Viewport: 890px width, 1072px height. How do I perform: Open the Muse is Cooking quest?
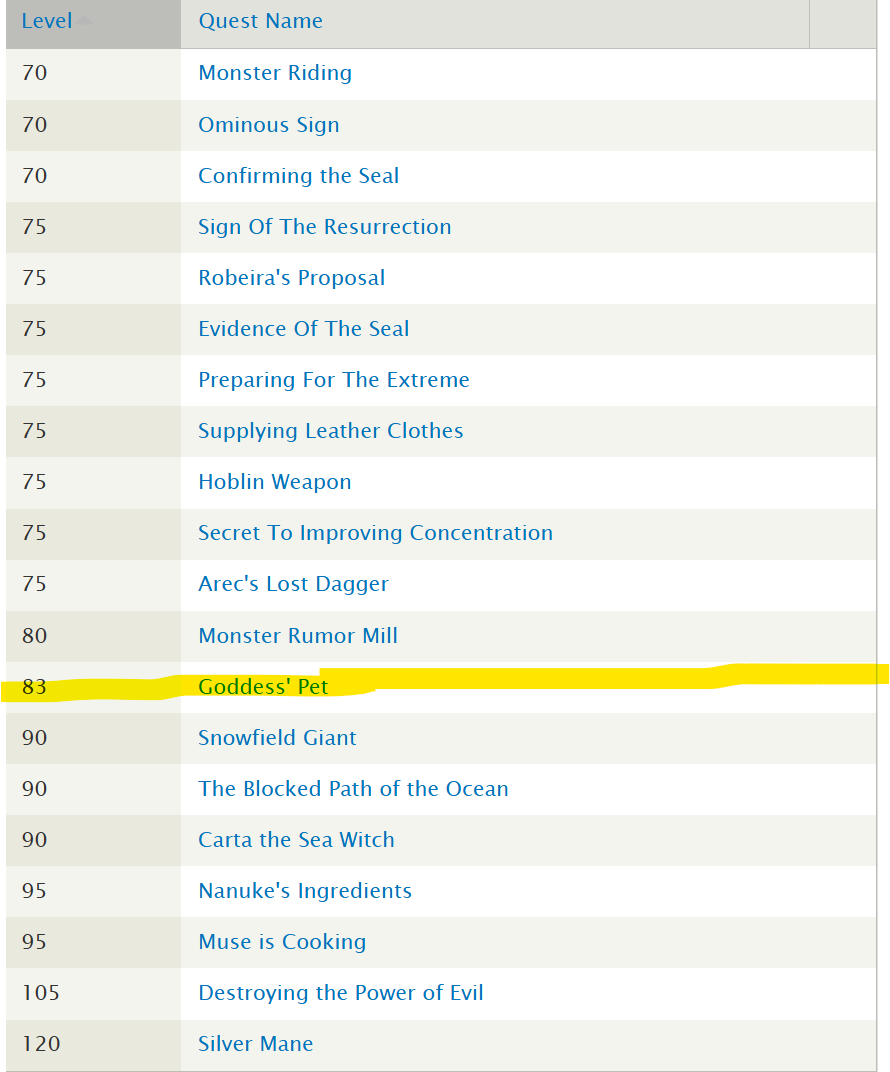282,942
